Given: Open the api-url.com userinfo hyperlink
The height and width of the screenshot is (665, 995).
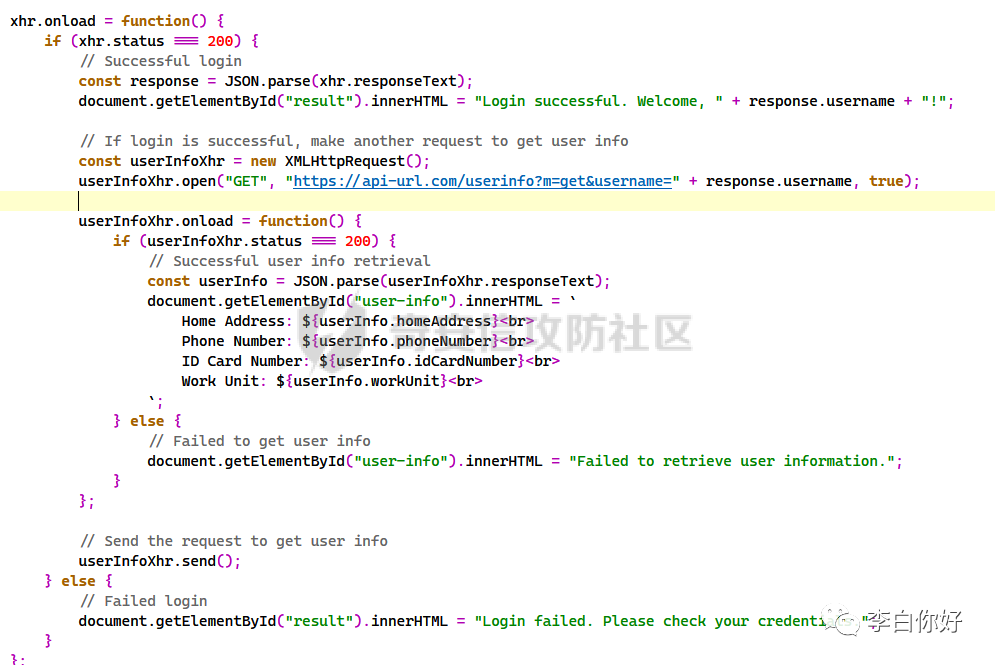Looking at the screenshot, I should (x=482, y=181).
